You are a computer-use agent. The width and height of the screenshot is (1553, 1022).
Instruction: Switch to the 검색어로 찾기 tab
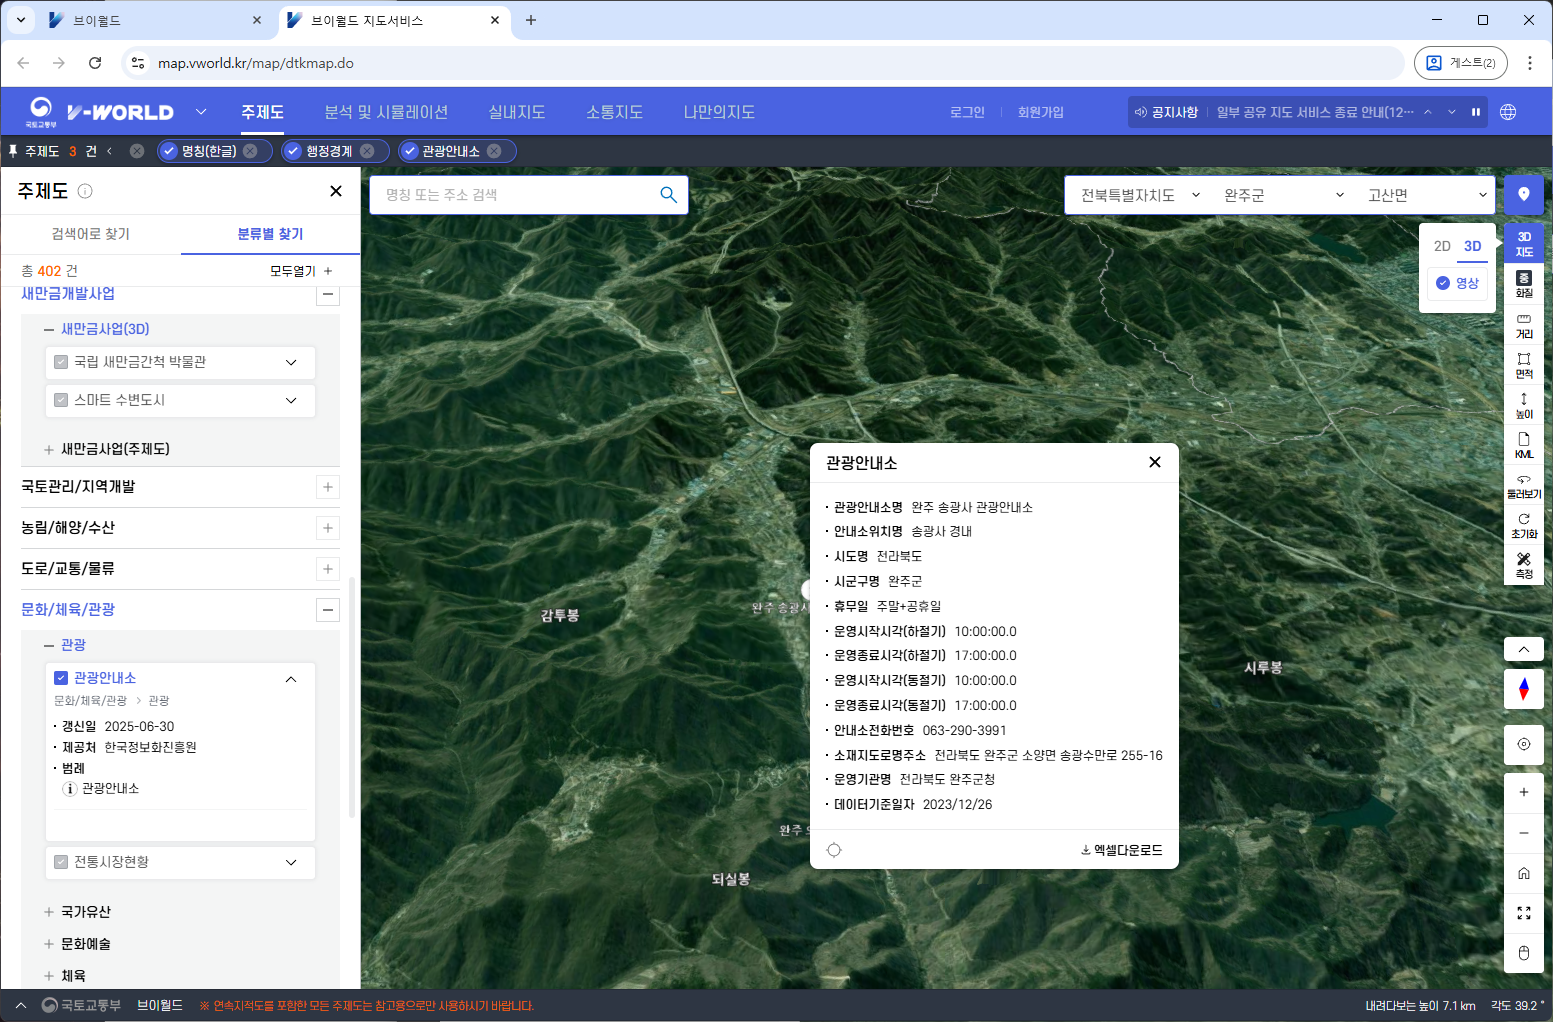[x=91, y=234]
